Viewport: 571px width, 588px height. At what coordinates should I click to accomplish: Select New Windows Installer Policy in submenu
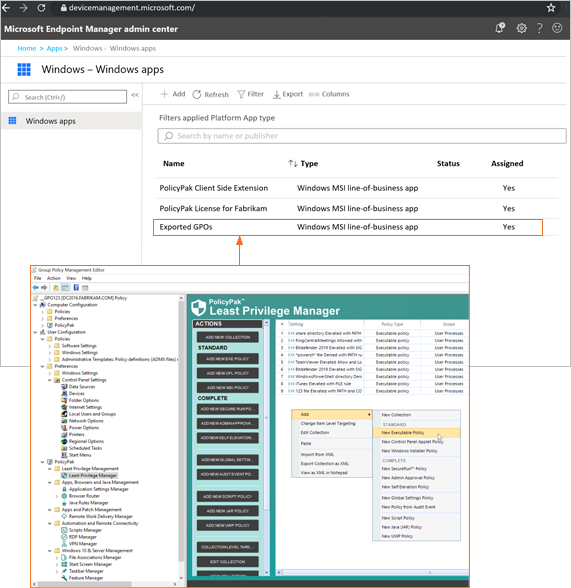click(409, 451)
